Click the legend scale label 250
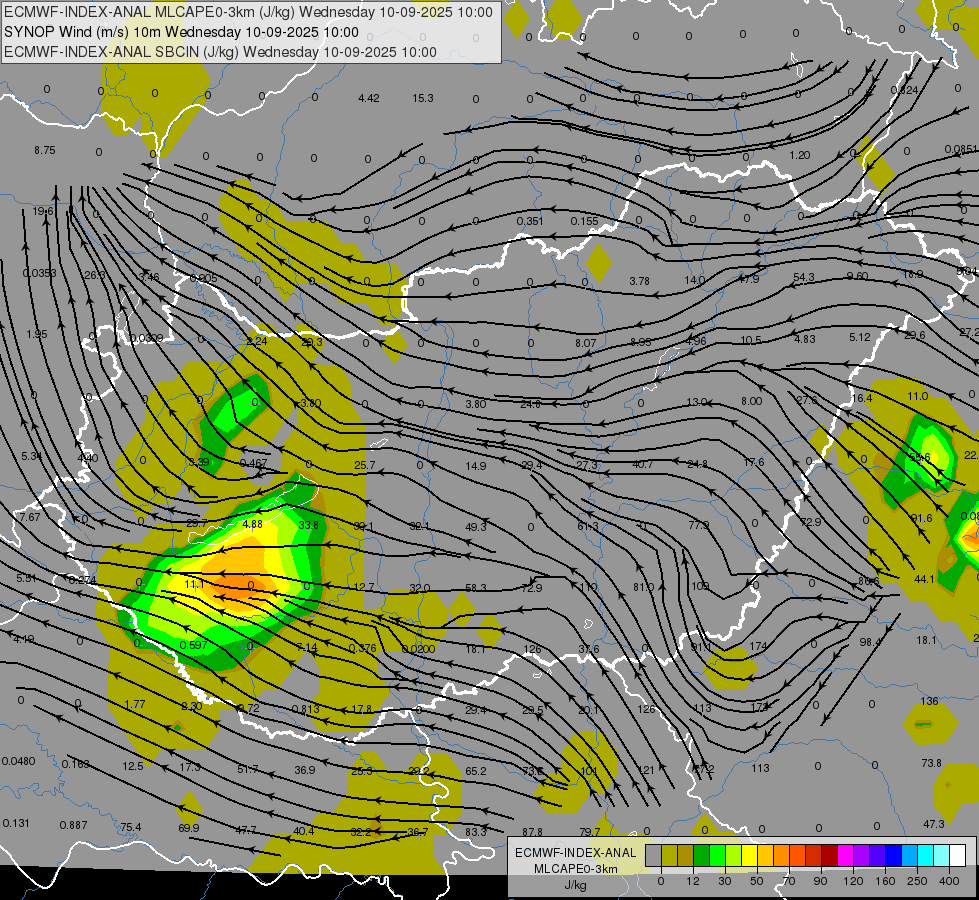Viewport: 979px width, 900px height. point(917,881)
